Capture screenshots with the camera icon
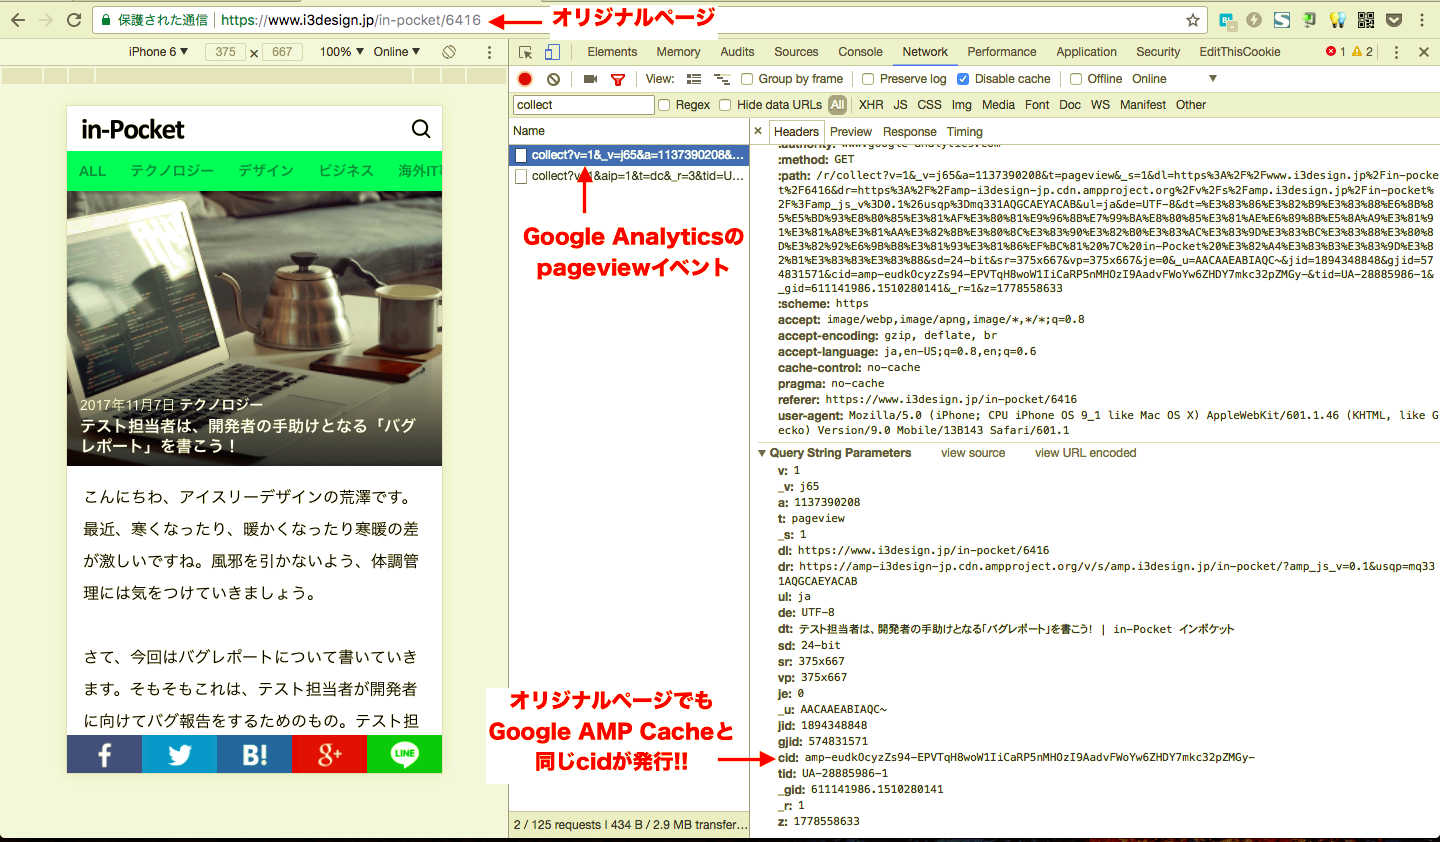Viewport: 1440px width, 842px height. tap(590, 79)
